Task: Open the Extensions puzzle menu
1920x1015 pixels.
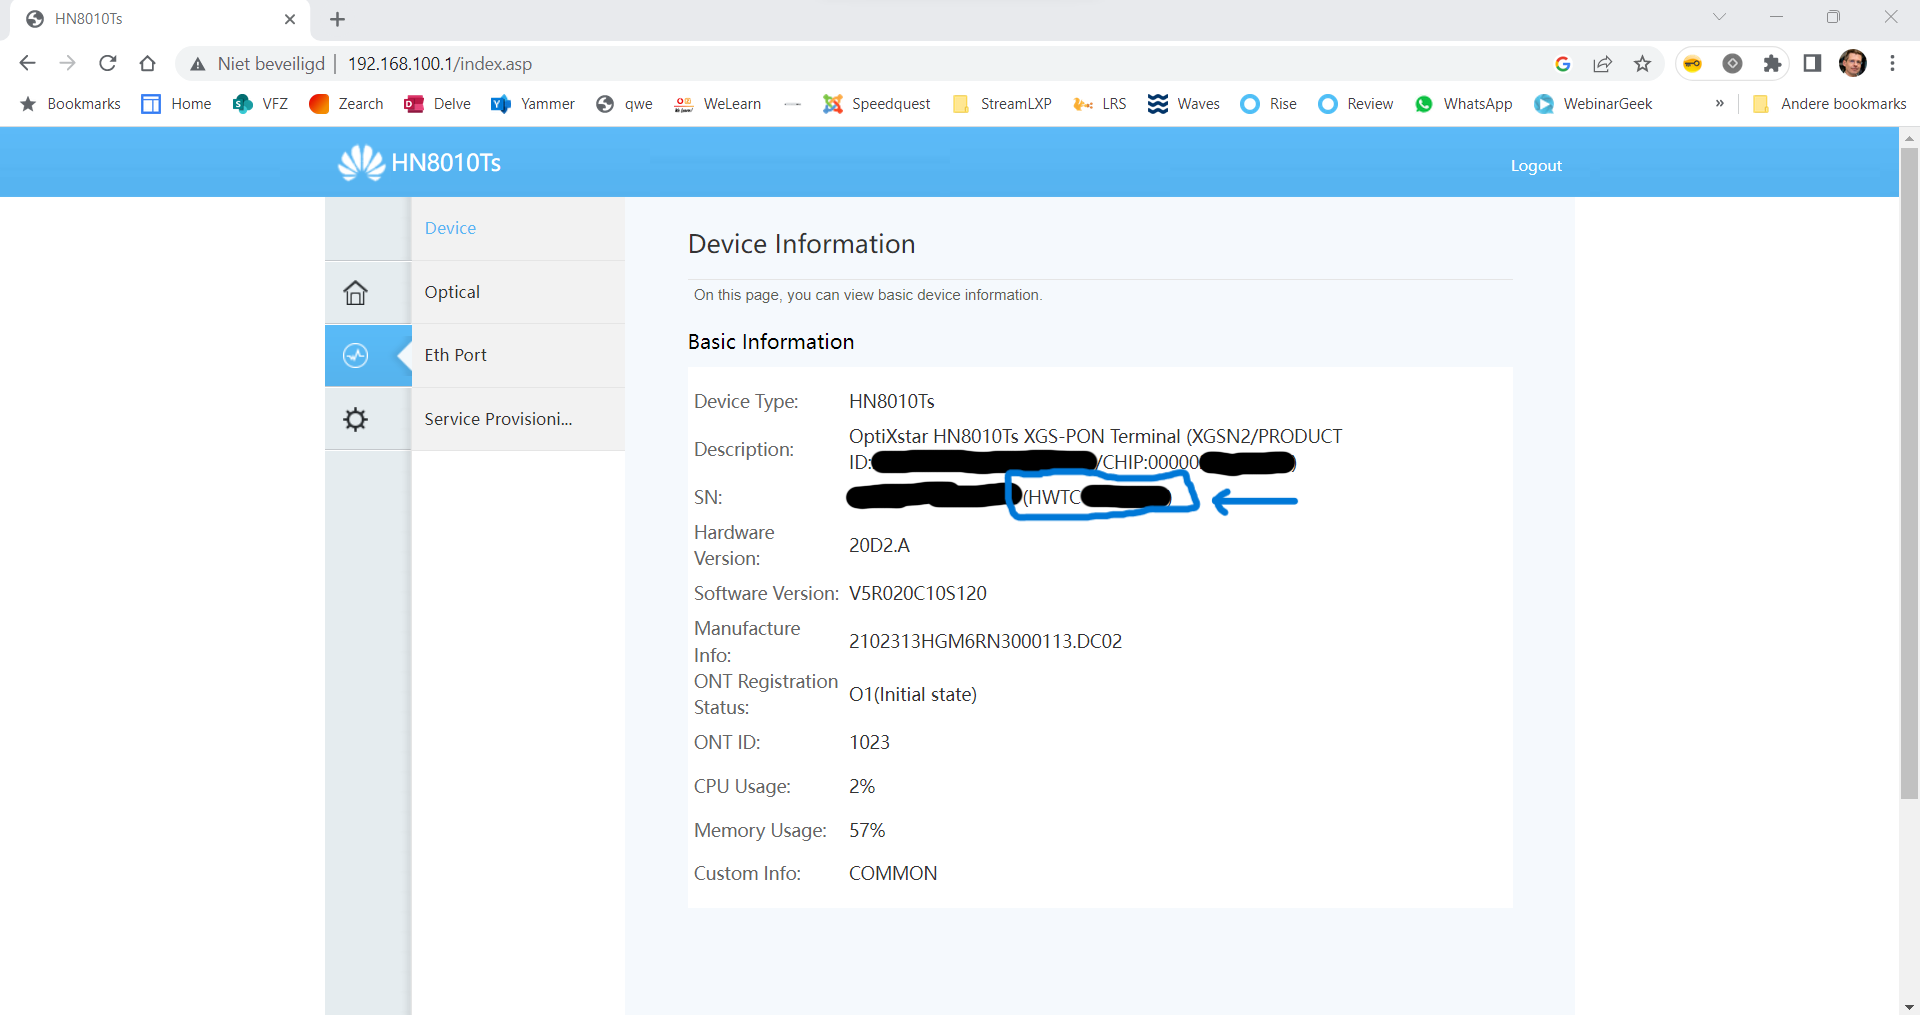Action: 1772,63
